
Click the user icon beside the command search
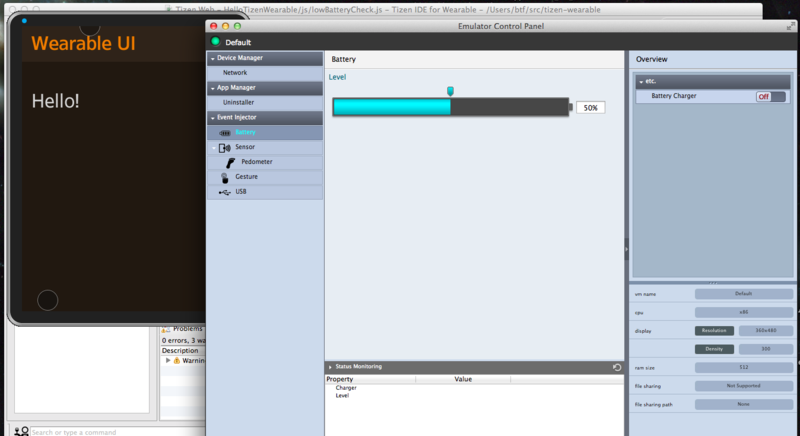[21, 432]
